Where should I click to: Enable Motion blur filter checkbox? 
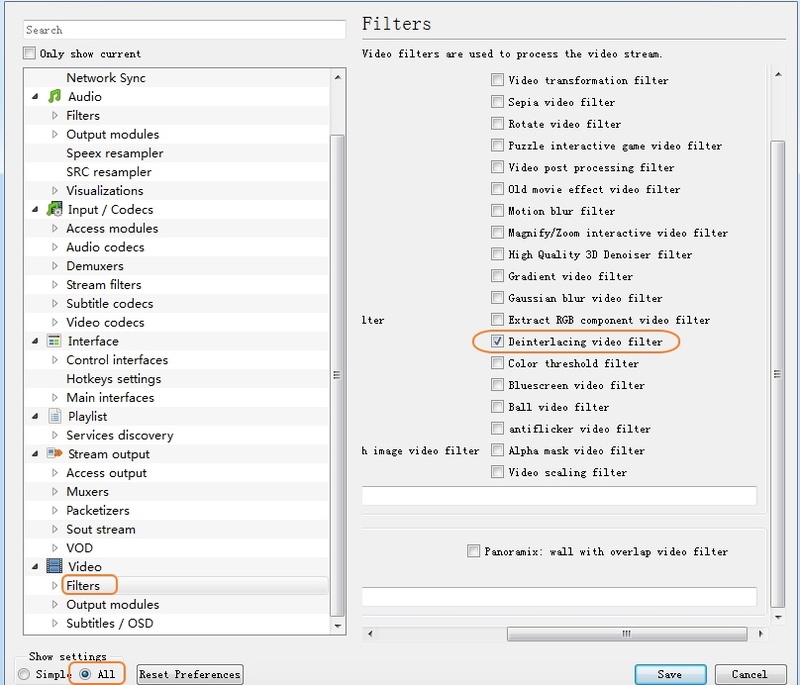[497, 211]
